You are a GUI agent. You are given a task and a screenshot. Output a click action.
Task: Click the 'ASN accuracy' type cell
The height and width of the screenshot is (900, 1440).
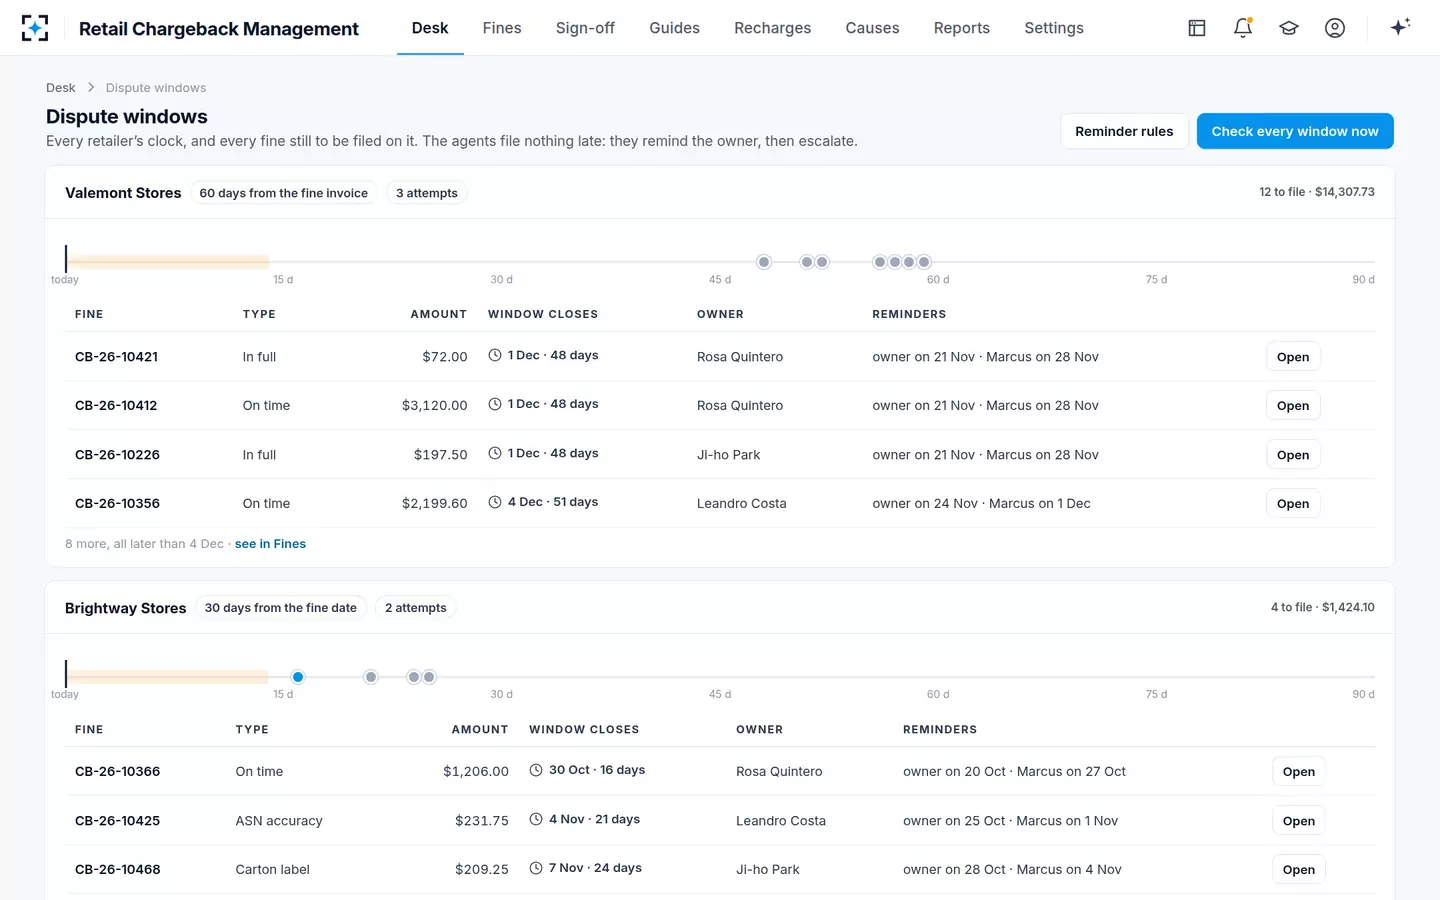279,821
